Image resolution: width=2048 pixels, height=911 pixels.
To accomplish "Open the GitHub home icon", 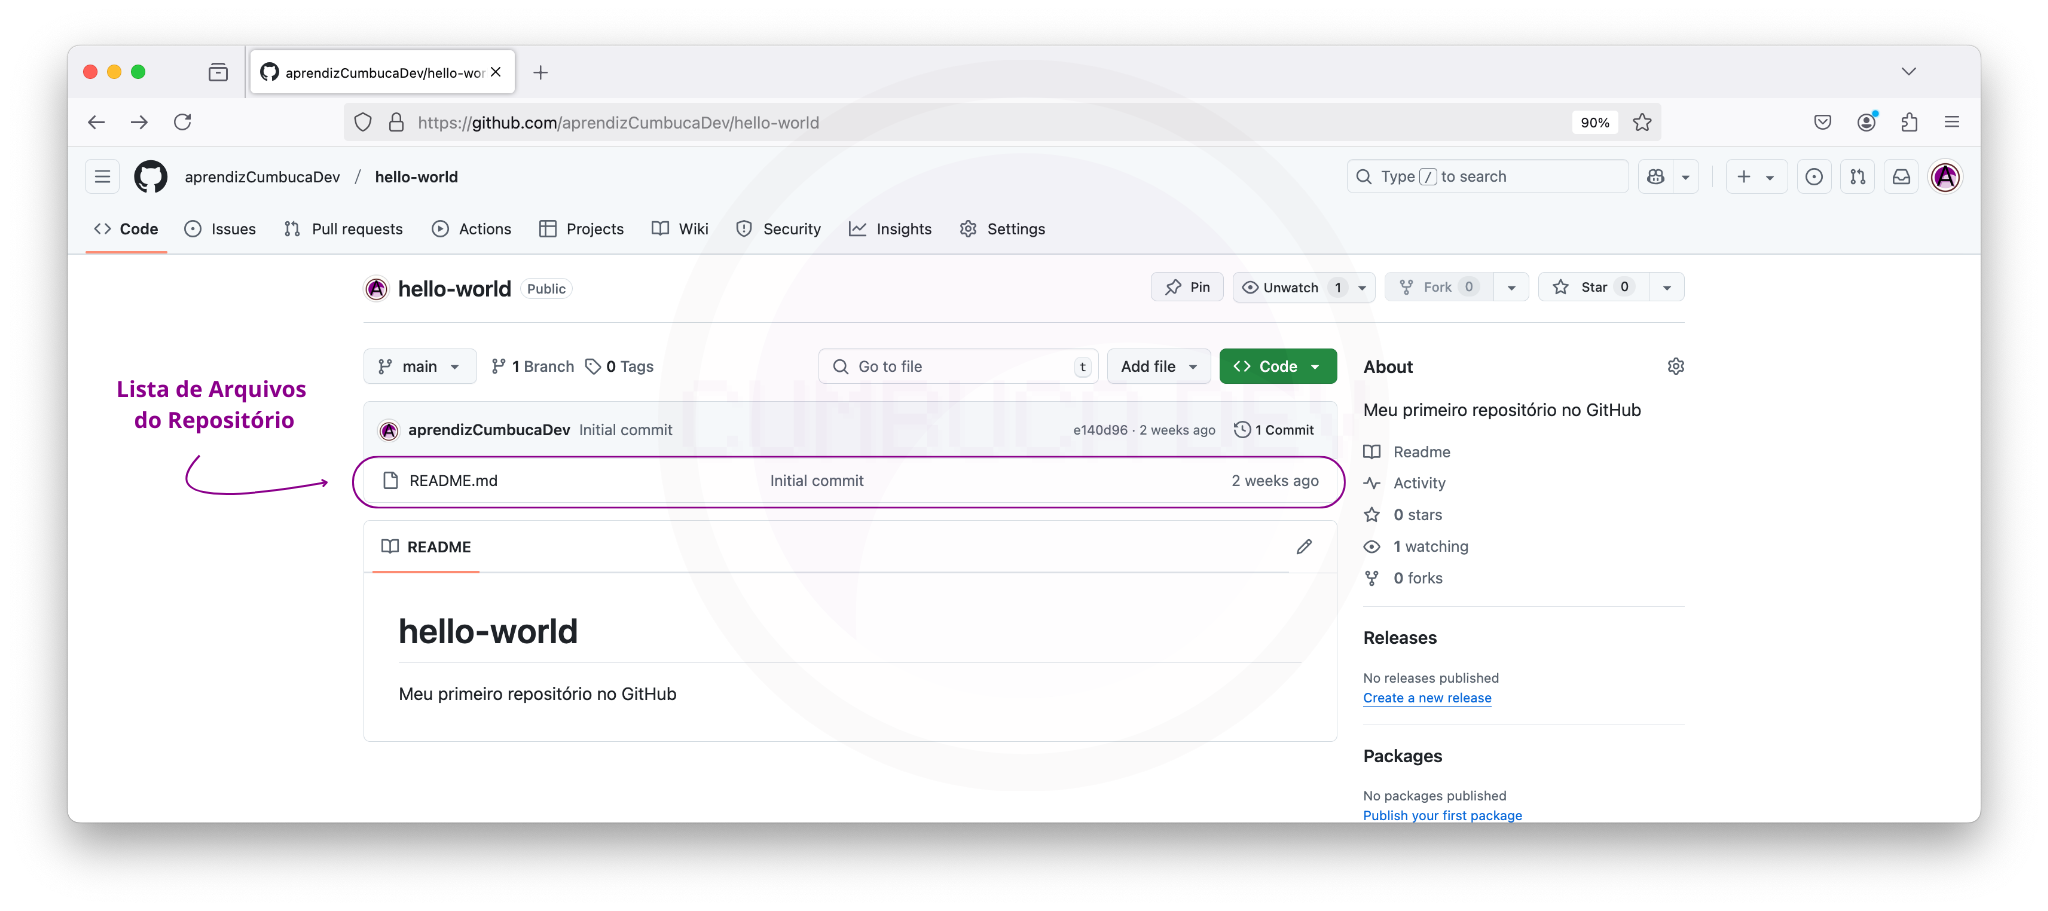I will tap(151, 176).
